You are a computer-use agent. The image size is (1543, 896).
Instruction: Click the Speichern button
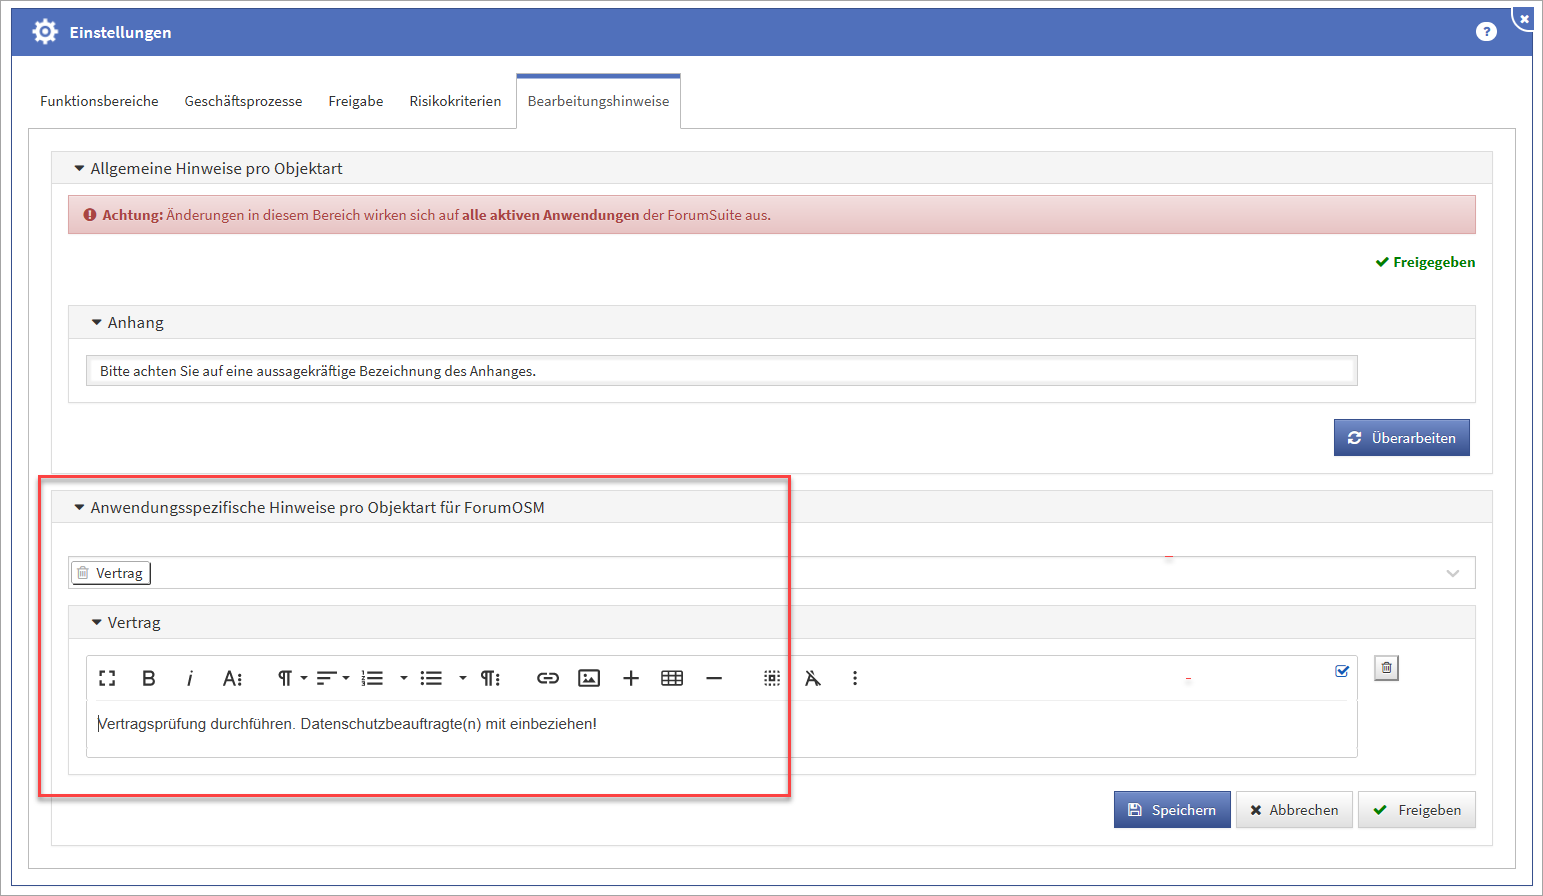1172,810
